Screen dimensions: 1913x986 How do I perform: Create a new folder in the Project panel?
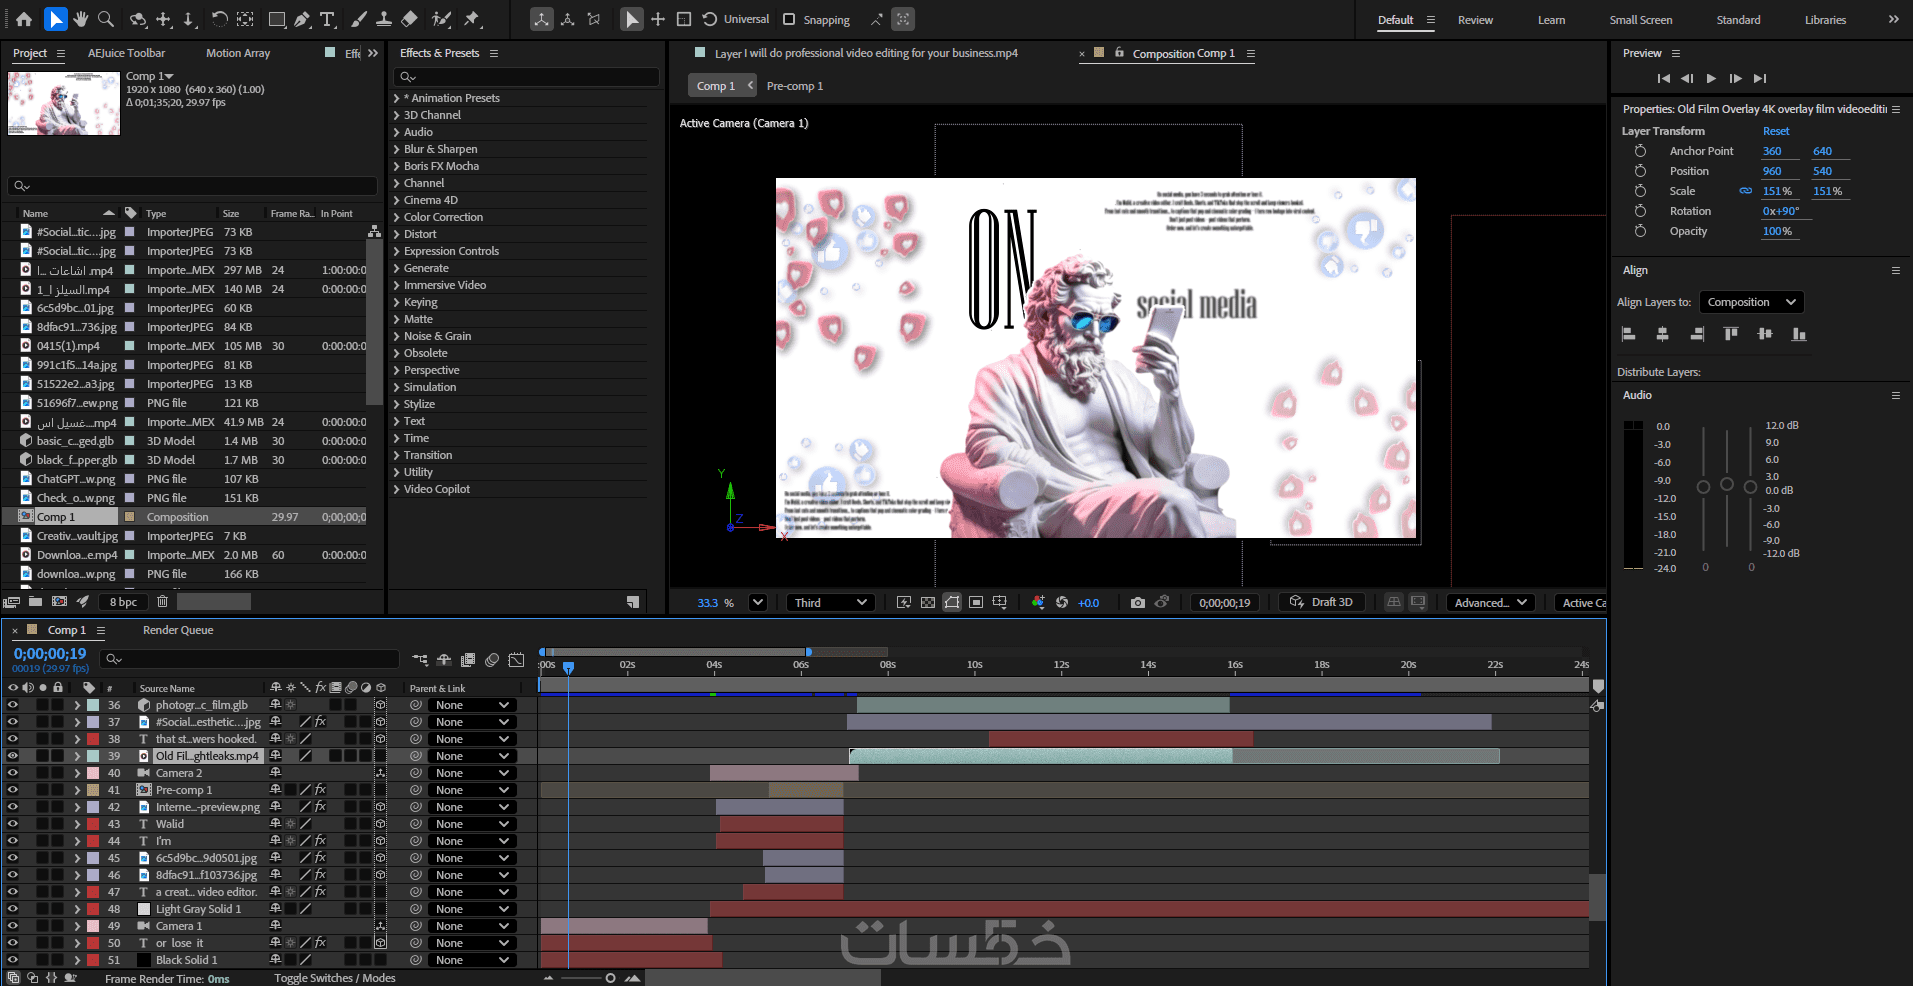(x=36, y=602)
